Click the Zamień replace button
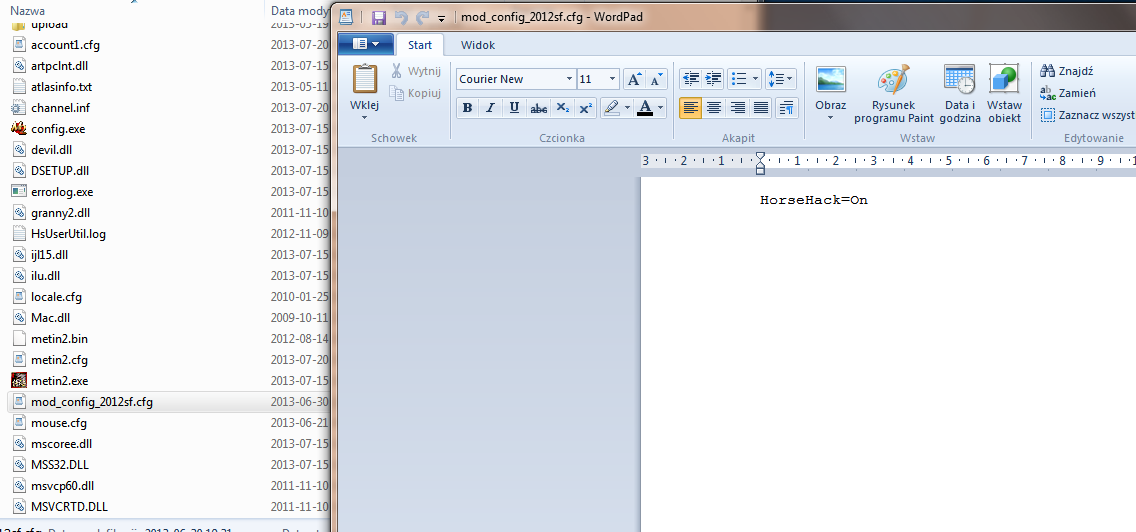Screen dimensions: 1136x532 tap(1068, 93)
